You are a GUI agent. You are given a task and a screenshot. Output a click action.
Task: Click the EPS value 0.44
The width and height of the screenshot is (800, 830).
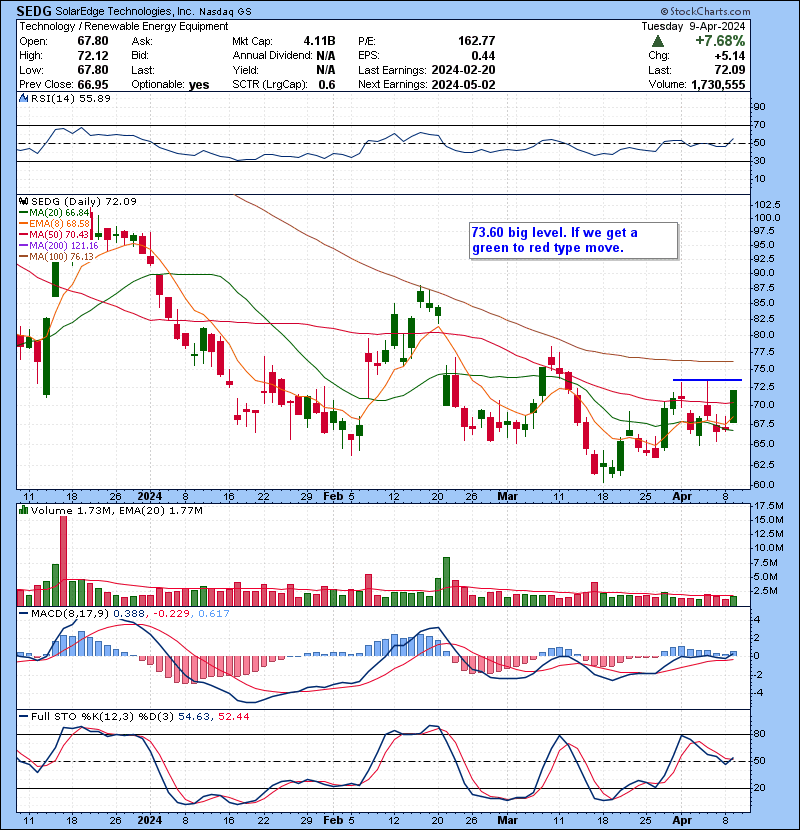tap(483, 56)
